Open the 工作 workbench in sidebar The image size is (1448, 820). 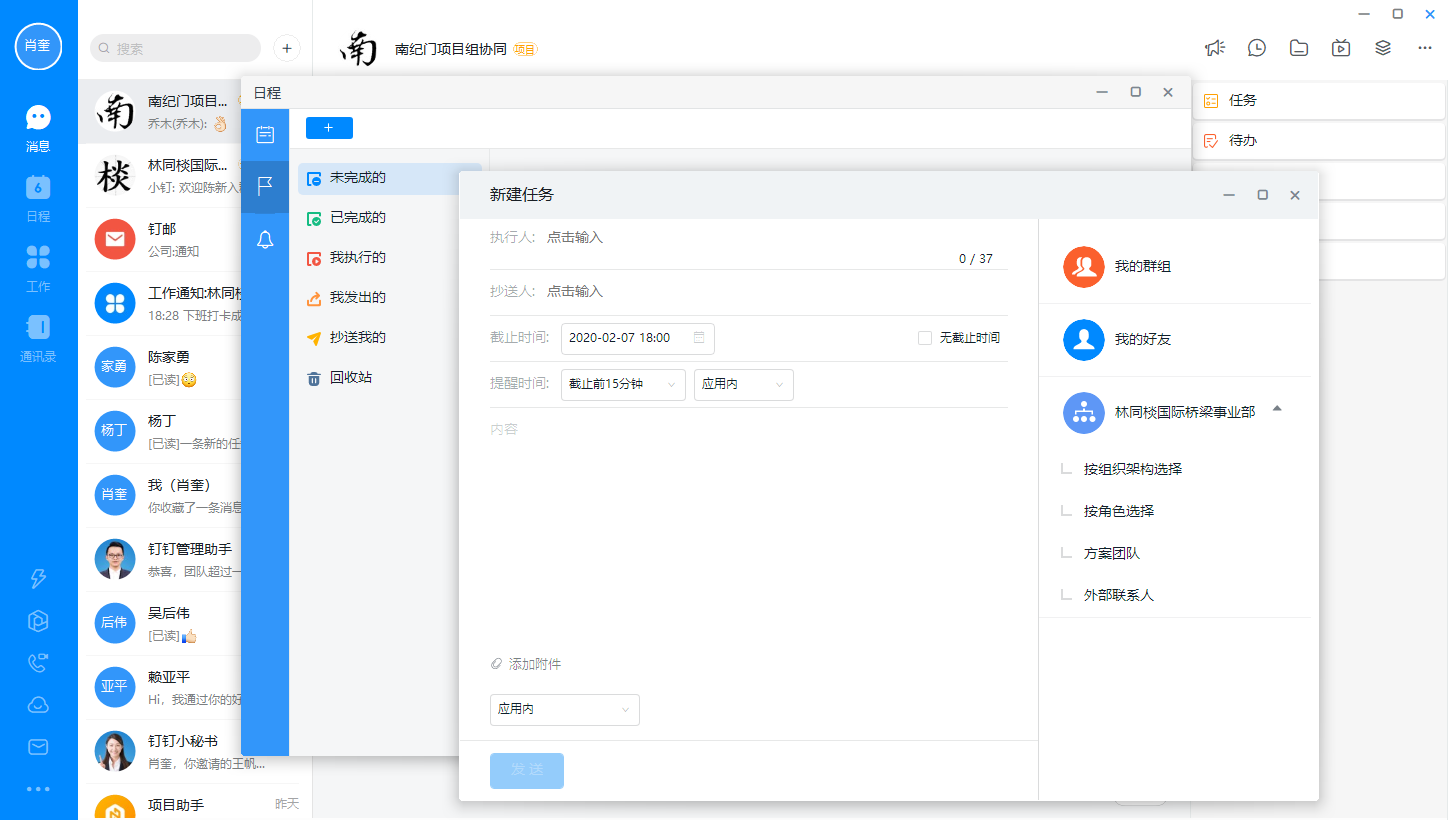pos(38,268)
